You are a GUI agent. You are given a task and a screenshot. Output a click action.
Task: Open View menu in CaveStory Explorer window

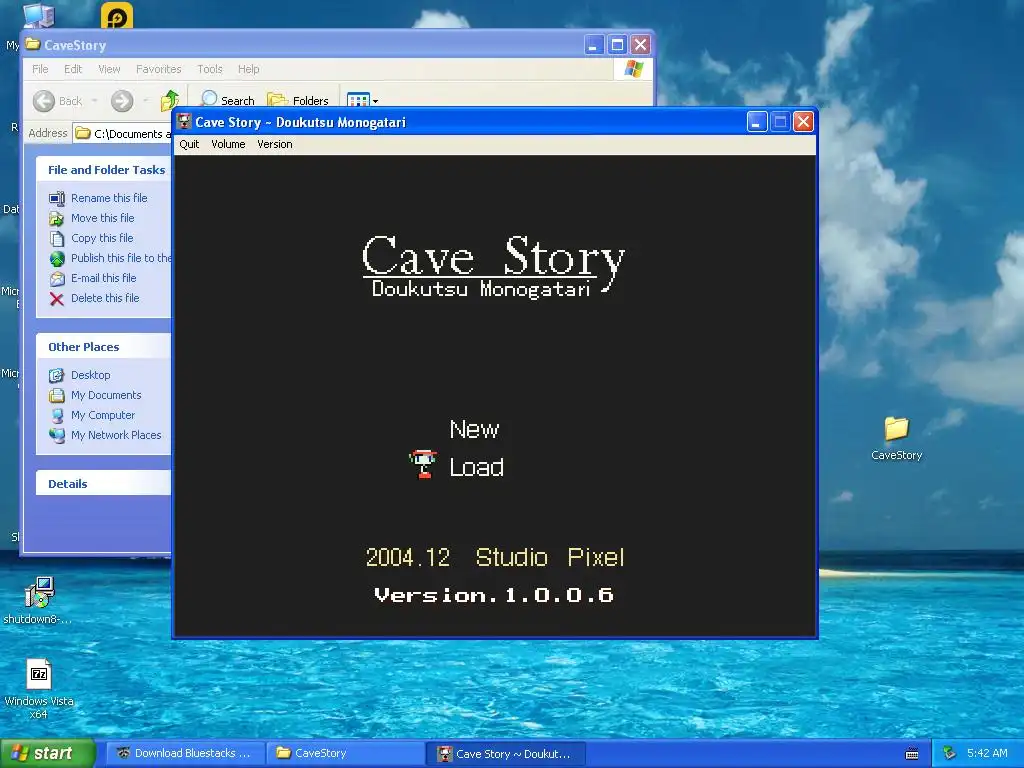click(x=109, y=69)
